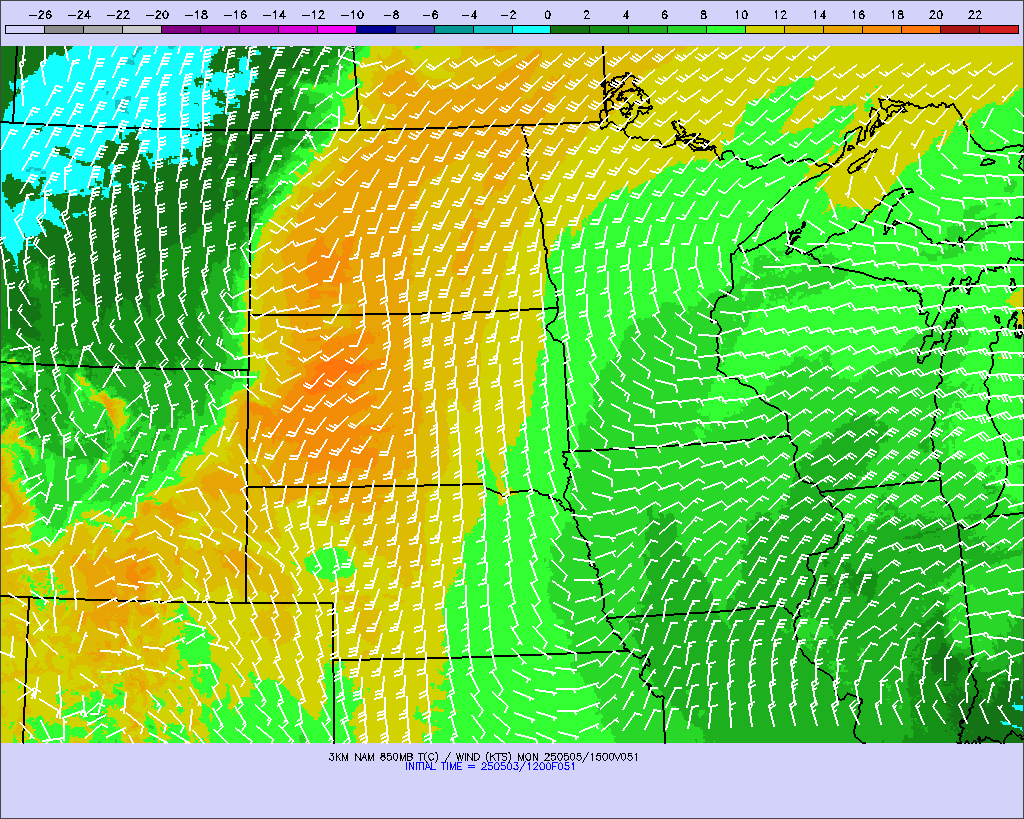Select the 12 scale label
Screen dimensions: 1024x819
[x=780, y=14]
